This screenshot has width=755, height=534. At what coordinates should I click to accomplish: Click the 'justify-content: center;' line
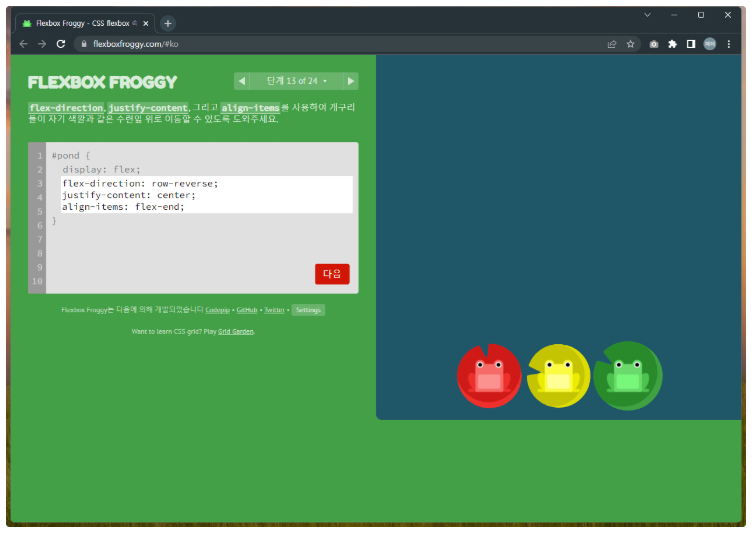coord(129,195)
